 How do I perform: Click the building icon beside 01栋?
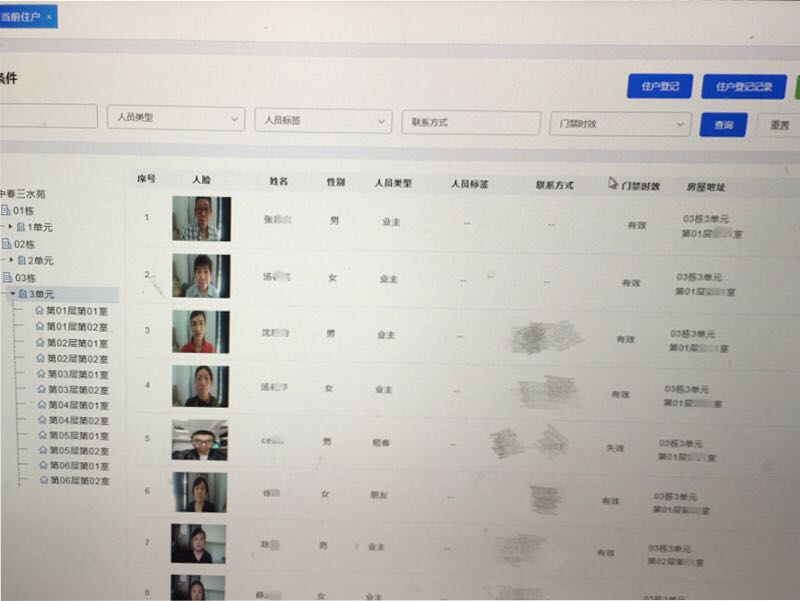click(x=6, y=211)
